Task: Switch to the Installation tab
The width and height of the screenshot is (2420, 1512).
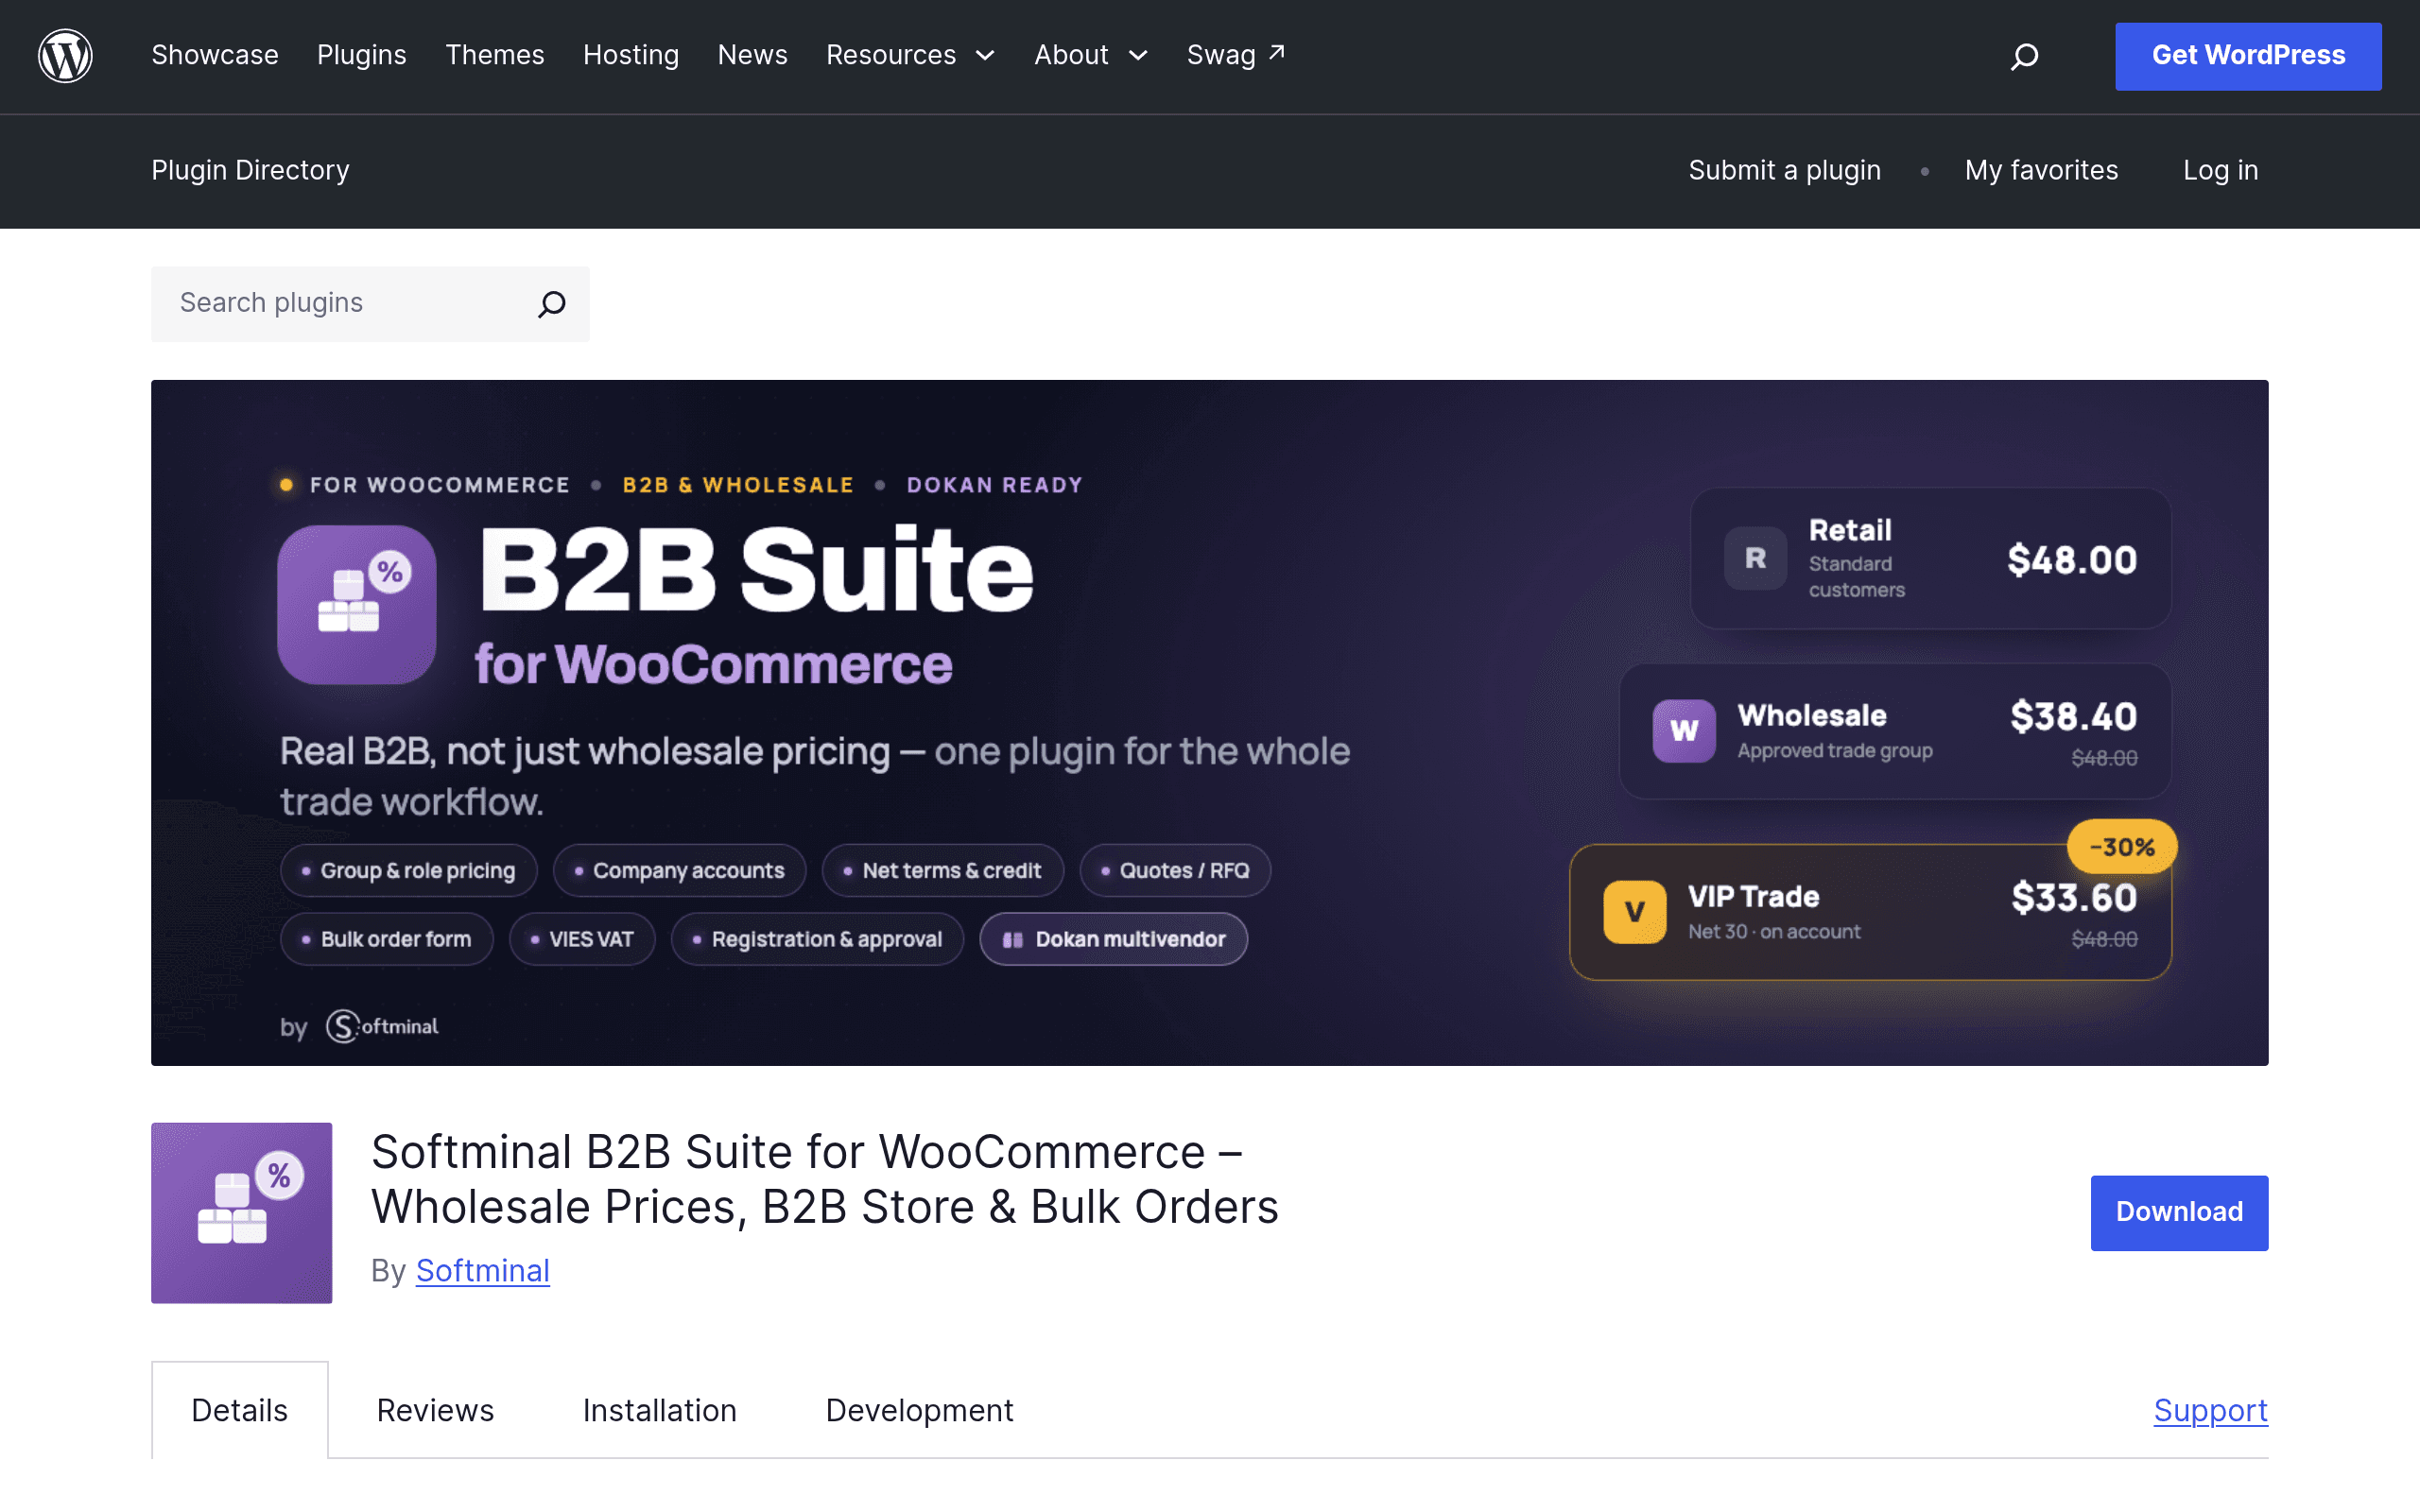Action: pyautogui.click(x=660, y=1410)
